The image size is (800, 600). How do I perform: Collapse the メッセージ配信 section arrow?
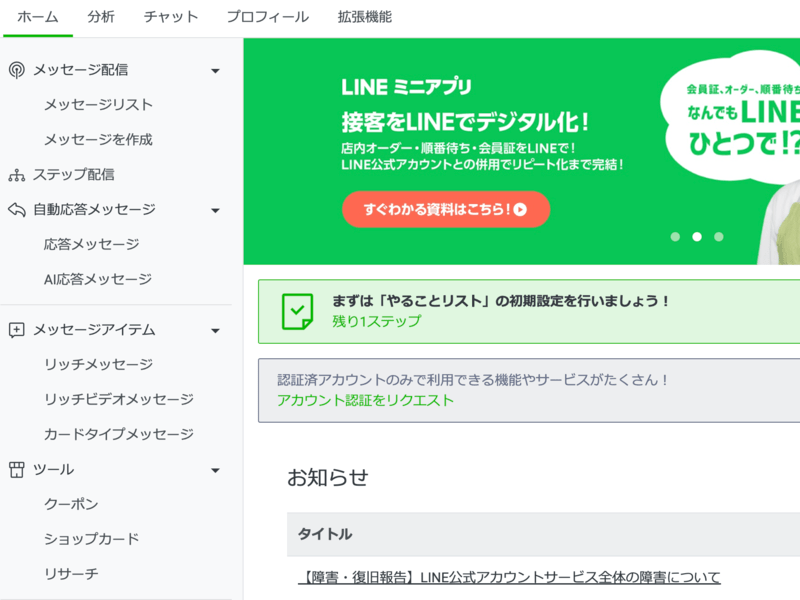(215, 71)
